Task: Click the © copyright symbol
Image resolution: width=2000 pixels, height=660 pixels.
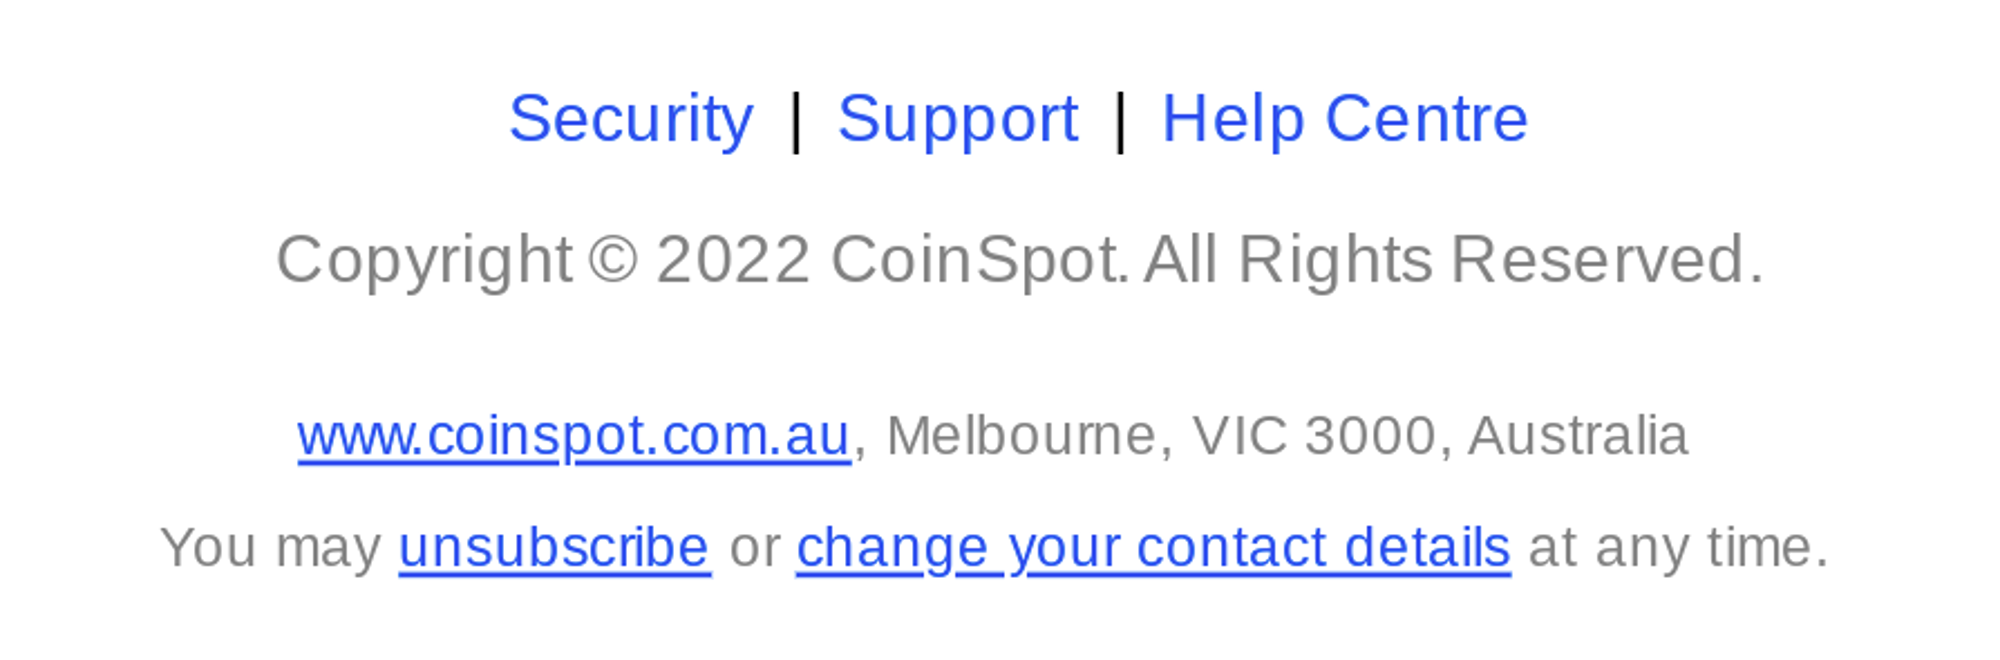Action: [612, 260]
